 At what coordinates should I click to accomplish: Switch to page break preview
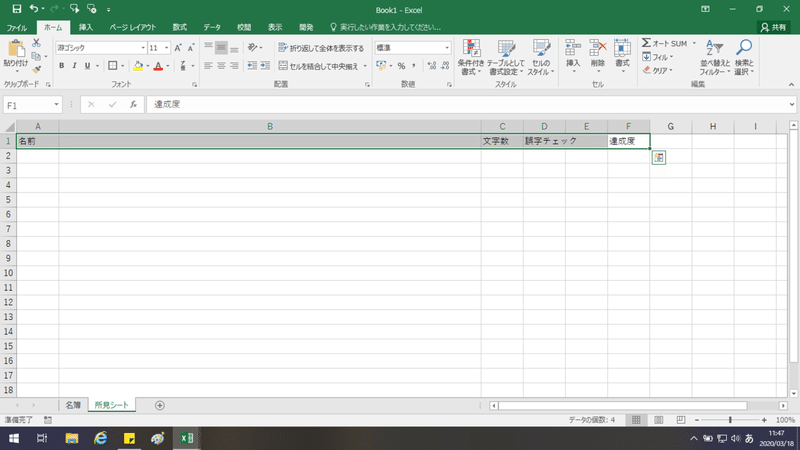(681, 420)
